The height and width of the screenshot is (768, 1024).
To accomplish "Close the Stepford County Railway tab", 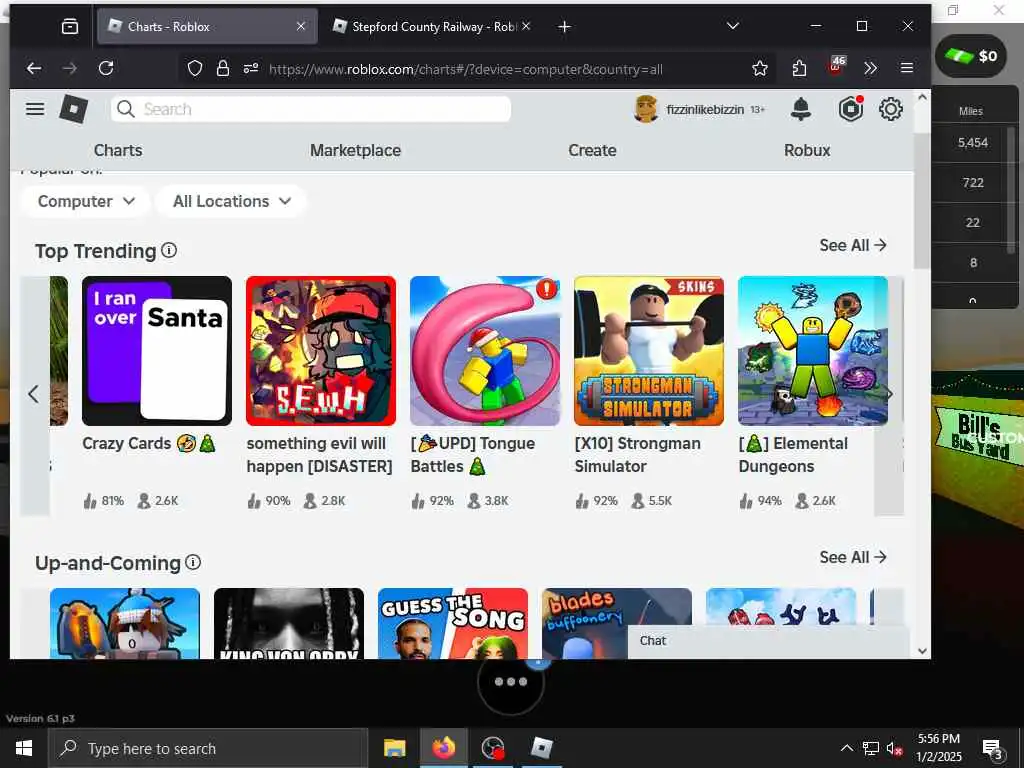I will 526,26.
